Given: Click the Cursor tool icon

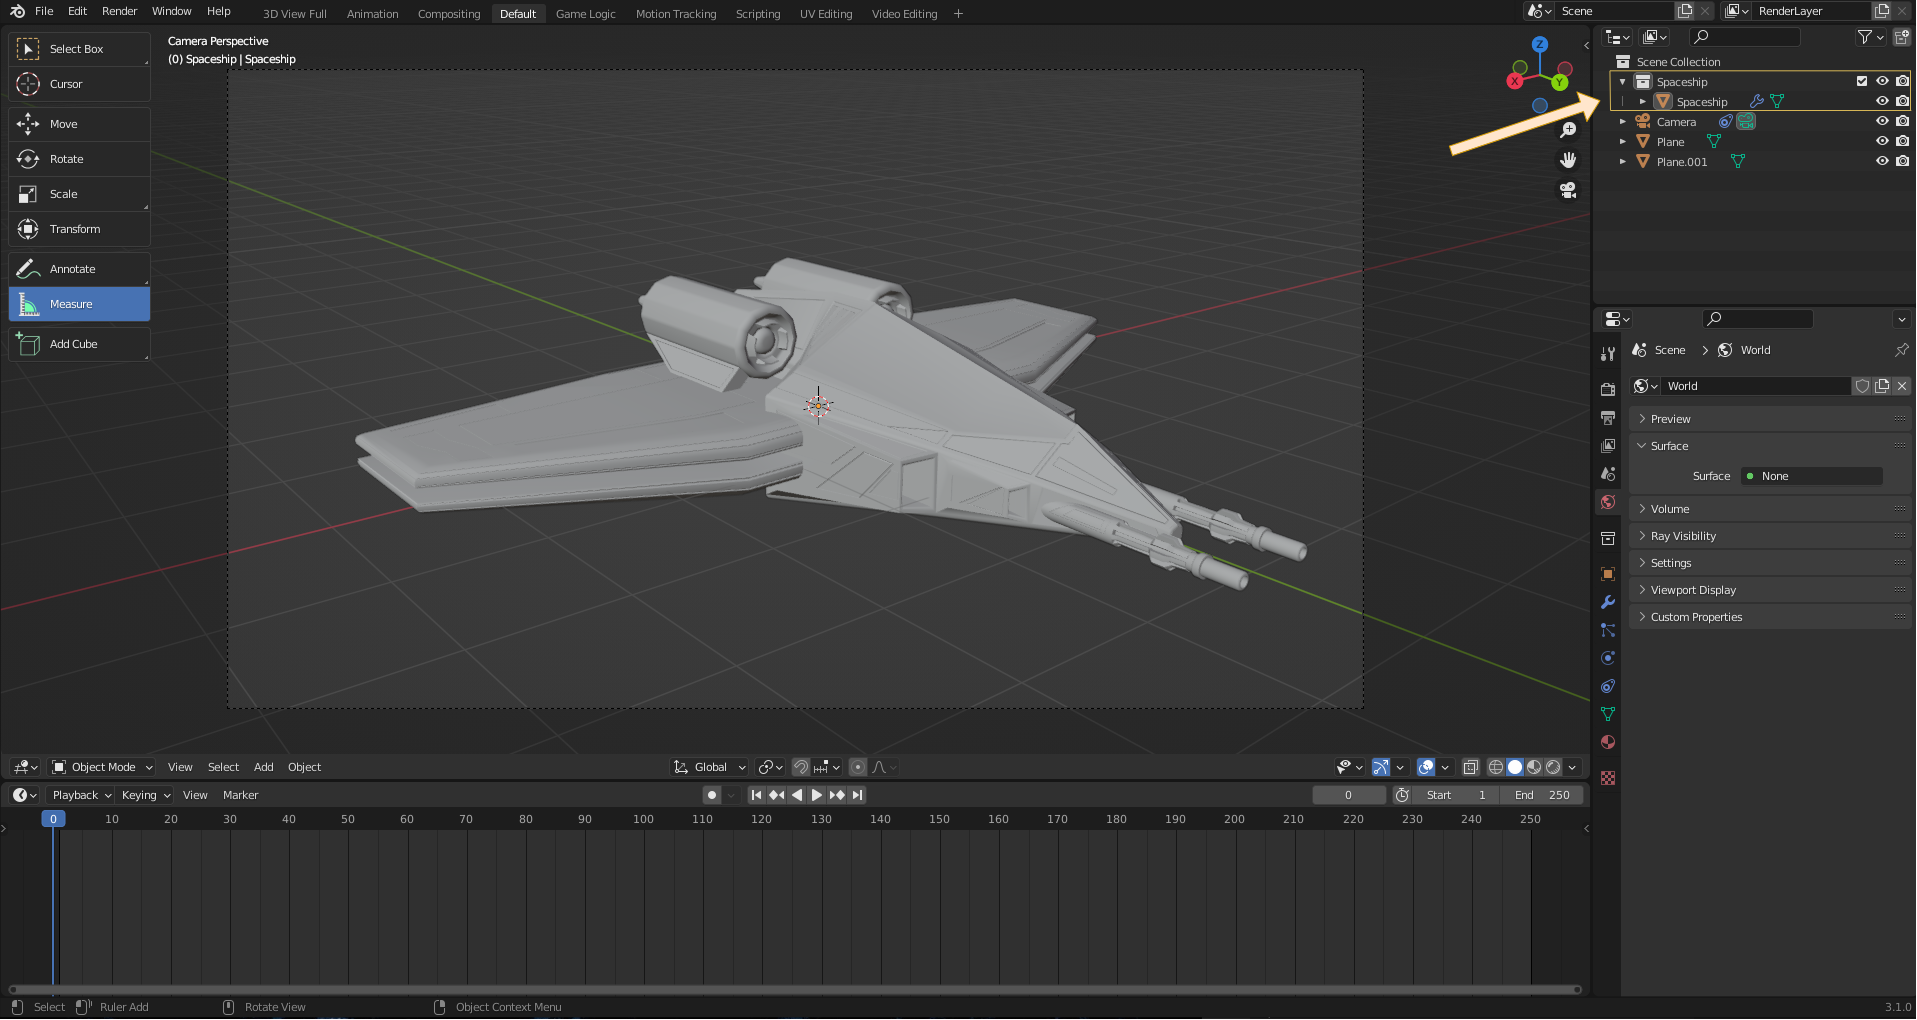Looking at the screenshot, I should [28, 84].
